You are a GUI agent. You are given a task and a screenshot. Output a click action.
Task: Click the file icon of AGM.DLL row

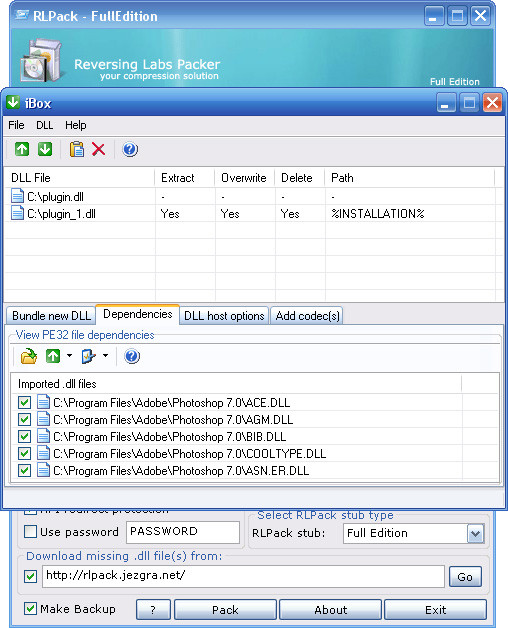pos(43,419)
